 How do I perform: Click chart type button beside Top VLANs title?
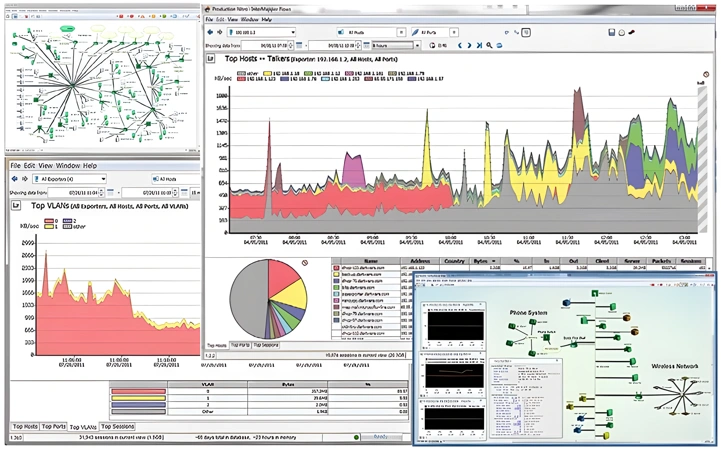point(16,205)
